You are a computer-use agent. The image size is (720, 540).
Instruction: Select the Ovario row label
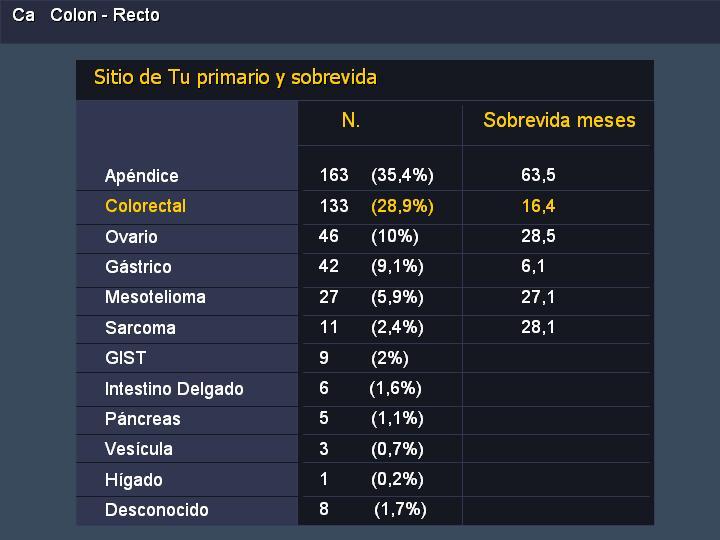point(131,237)
